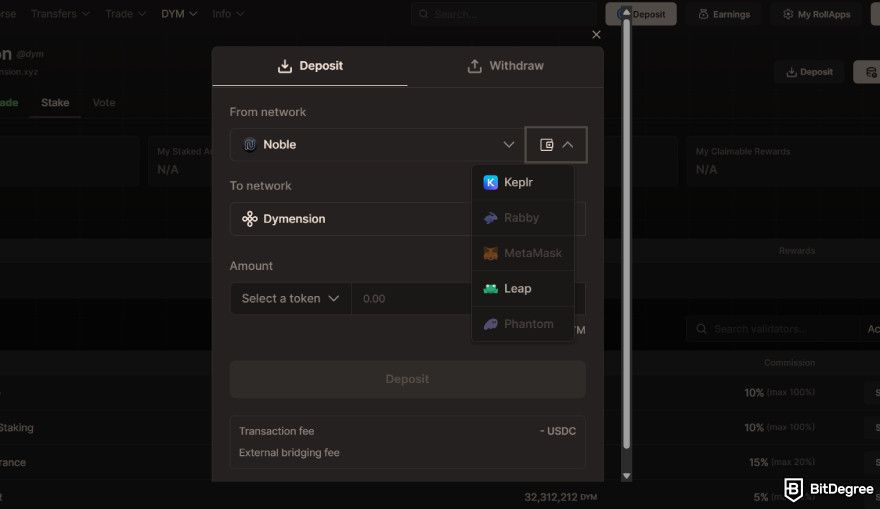Click the Deposit button on the page header

click(x=809, y=72)
